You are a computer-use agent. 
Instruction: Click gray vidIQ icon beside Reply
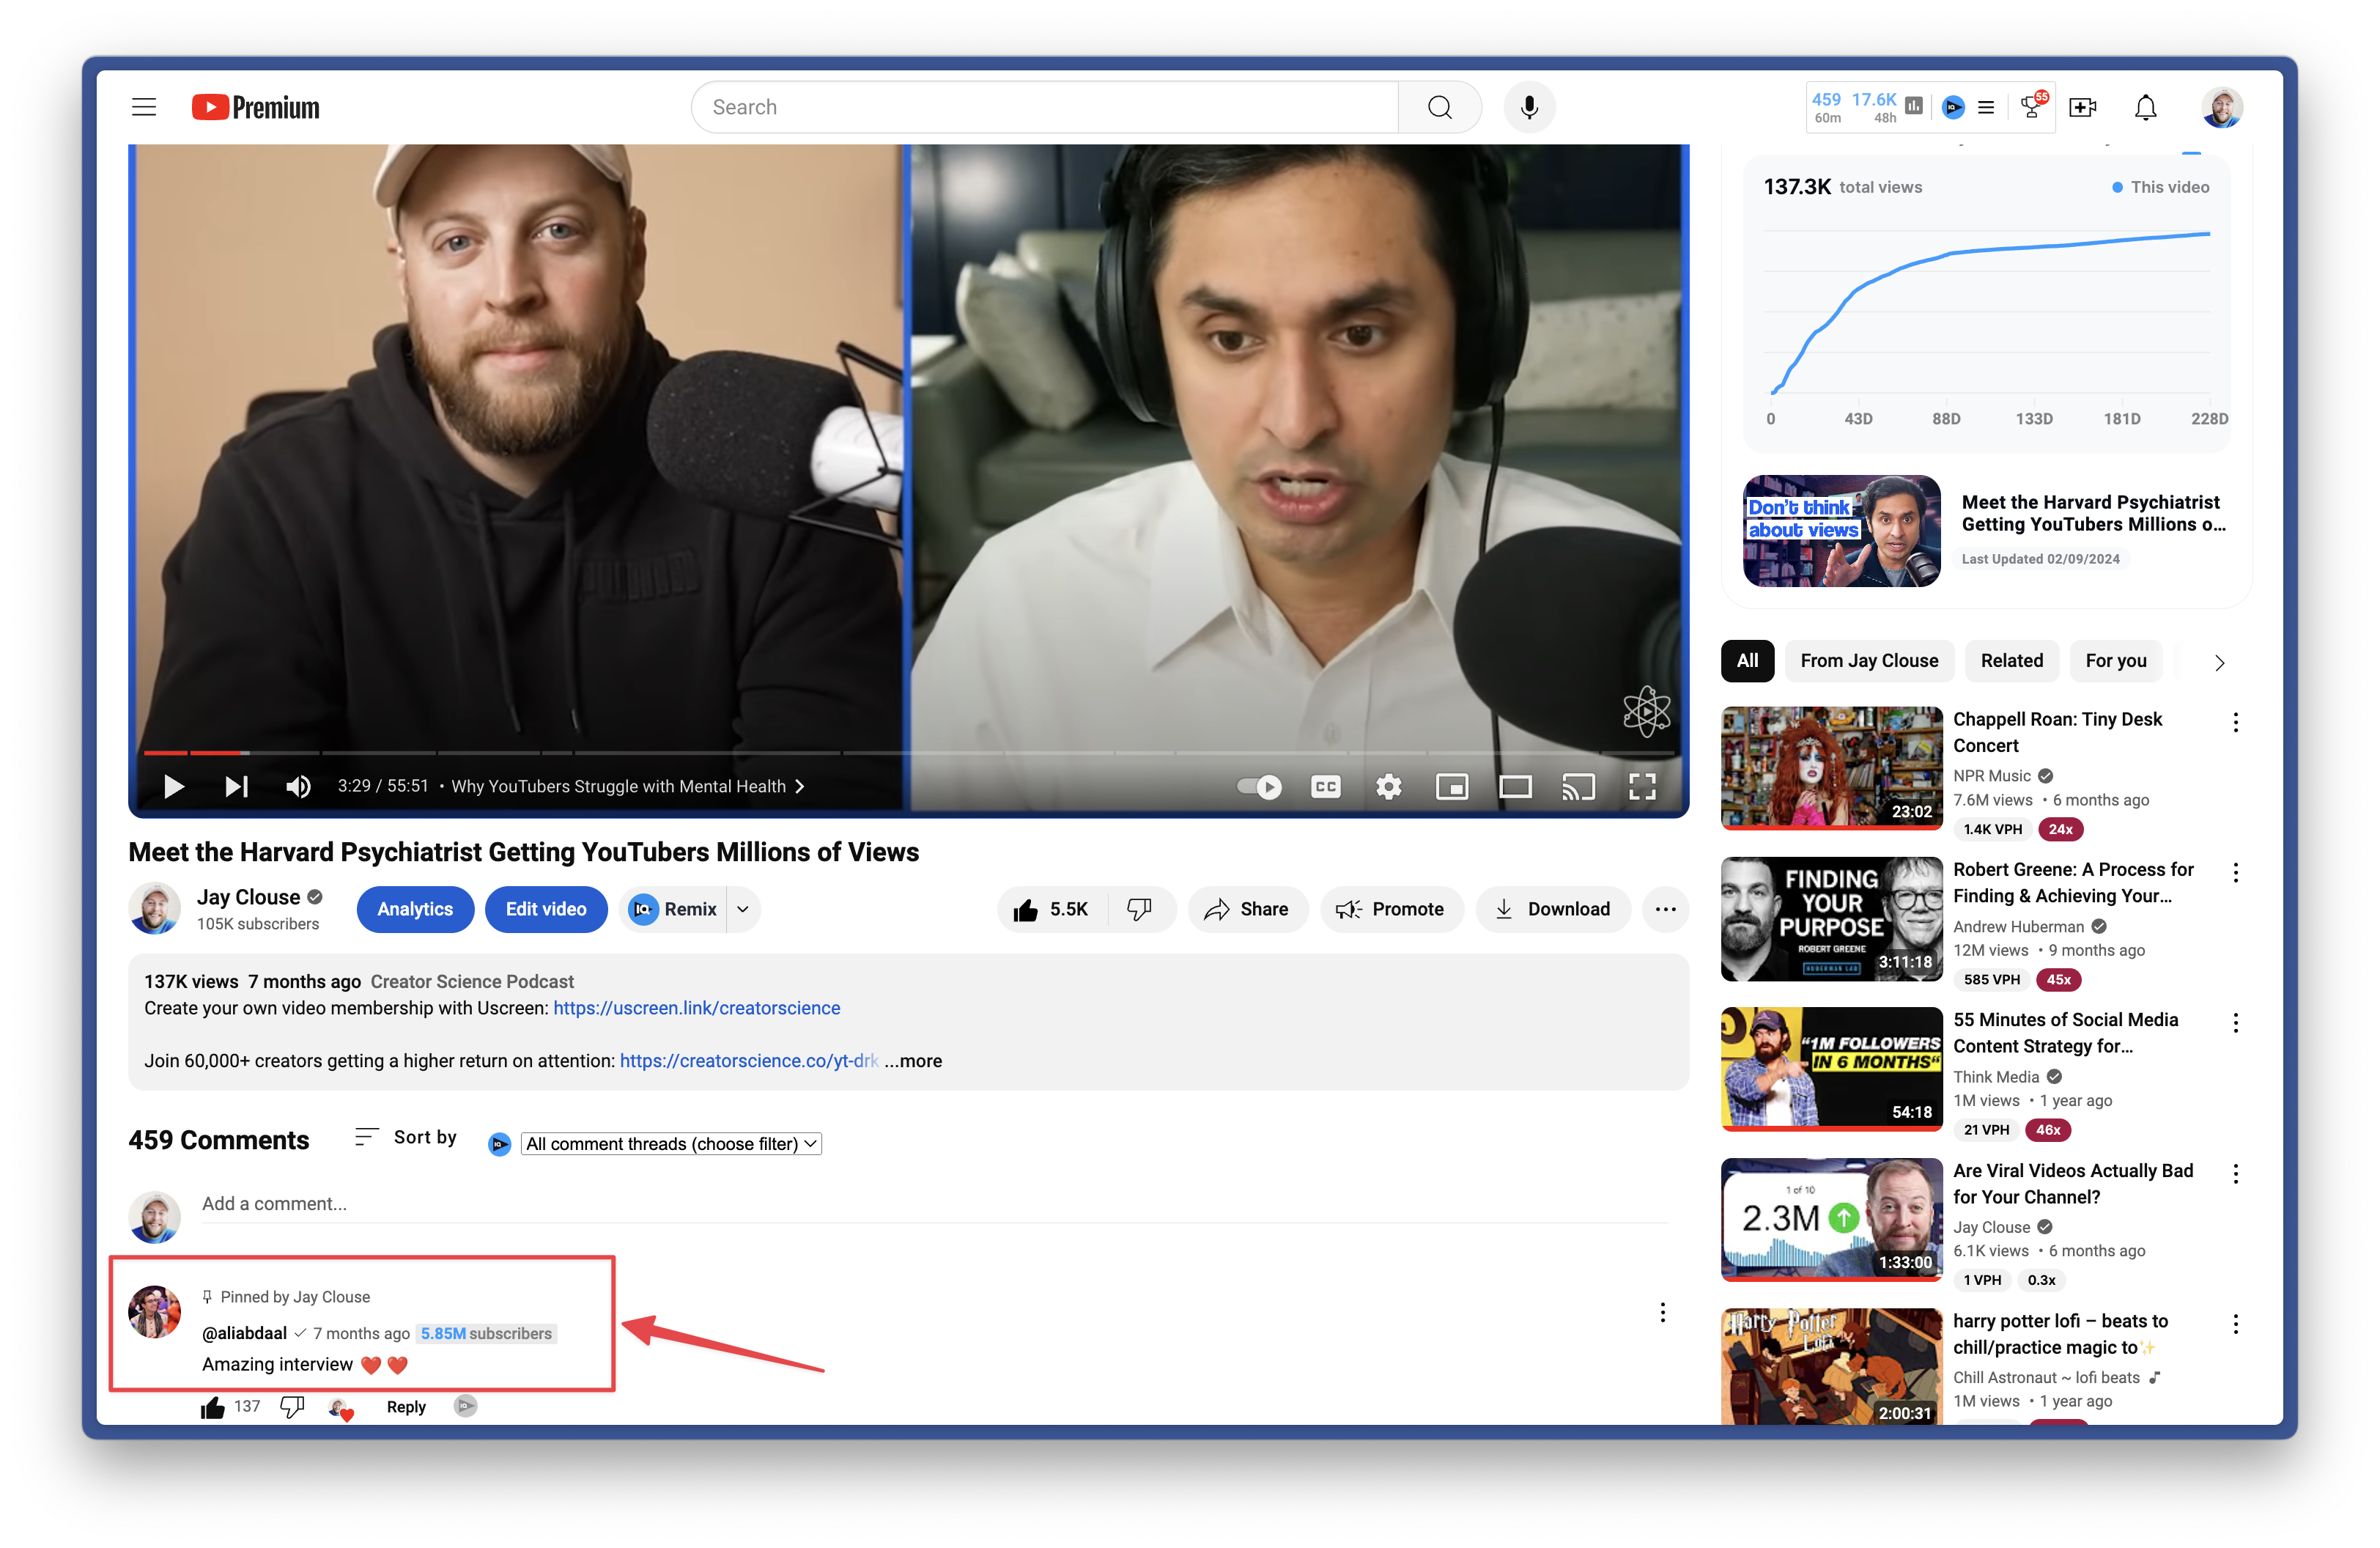point(465,1406)
